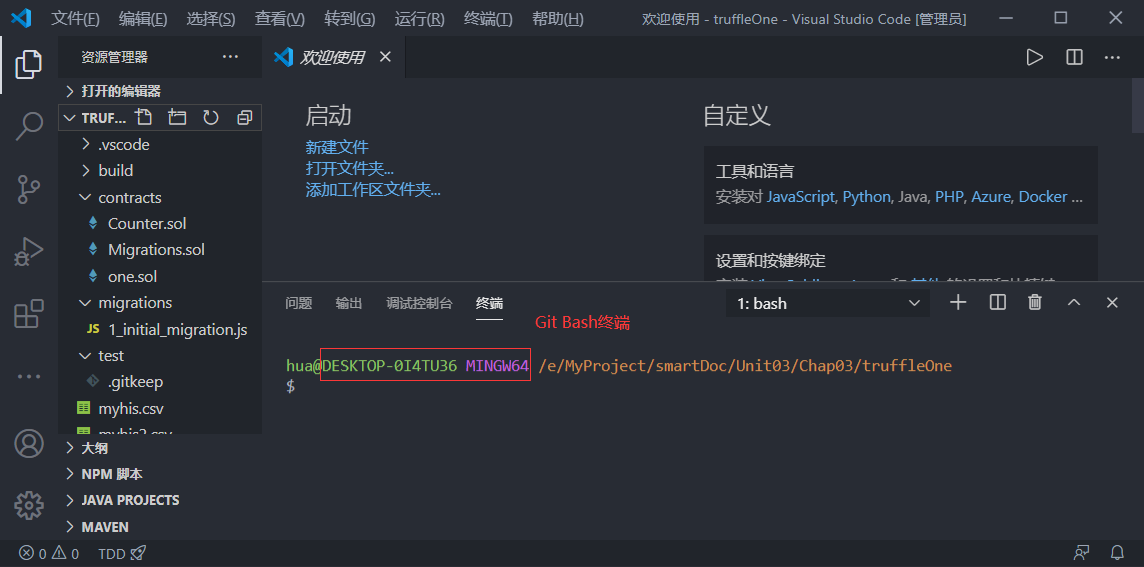This screenshot has height=567, width=1144.
Task: Expand the NPM 脚本 section
Action: (160, 474)
